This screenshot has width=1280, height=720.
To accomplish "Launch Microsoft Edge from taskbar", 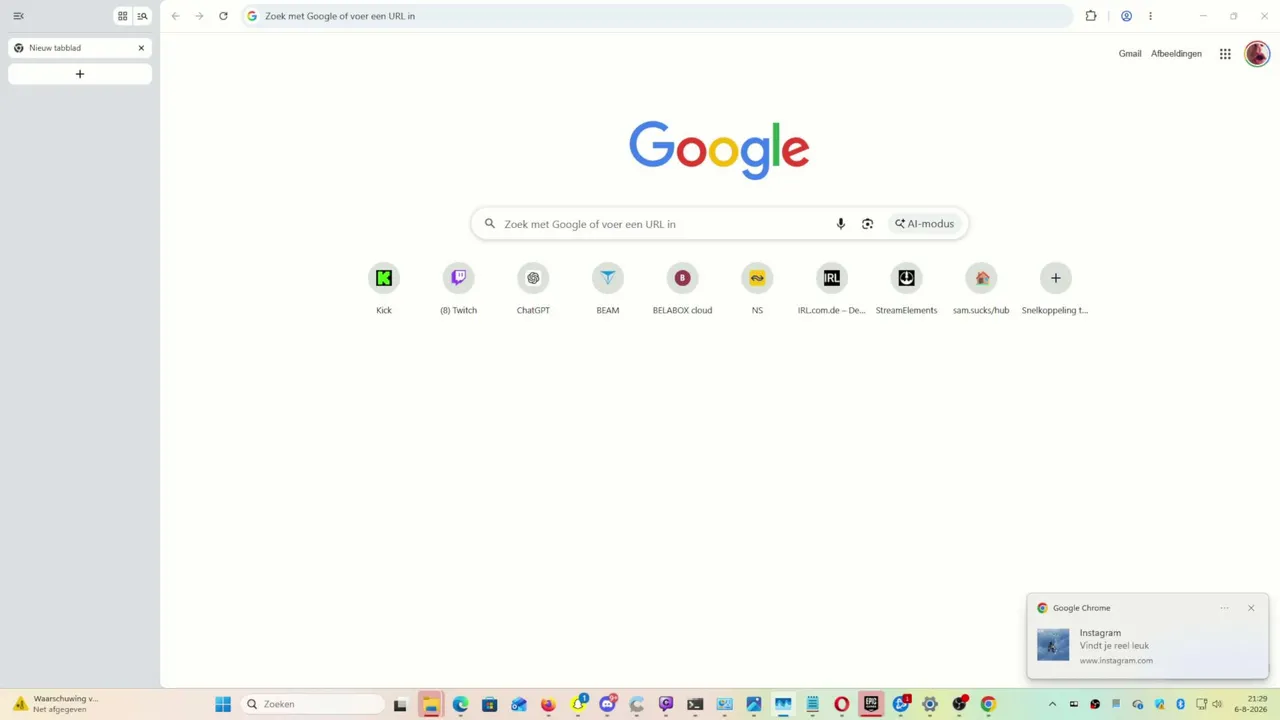I will click(460, 704).
